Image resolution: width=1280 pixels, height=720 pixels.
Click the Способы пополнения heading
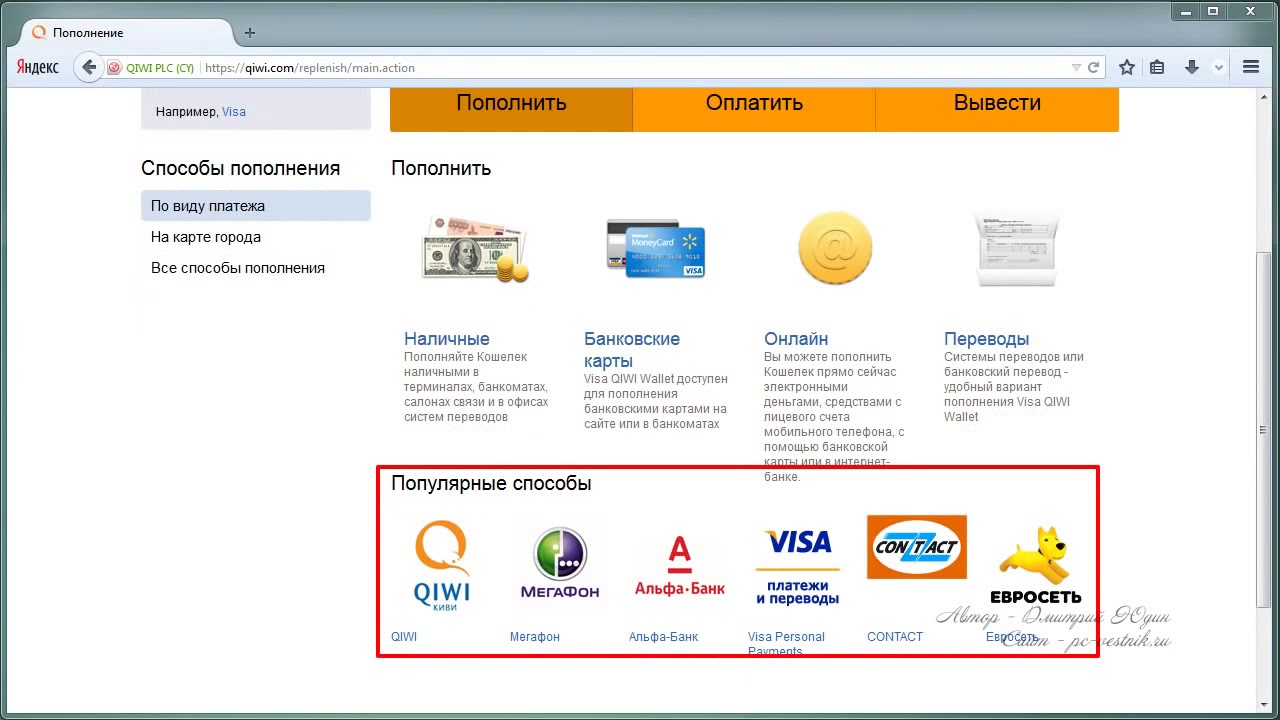pos(240,169)
